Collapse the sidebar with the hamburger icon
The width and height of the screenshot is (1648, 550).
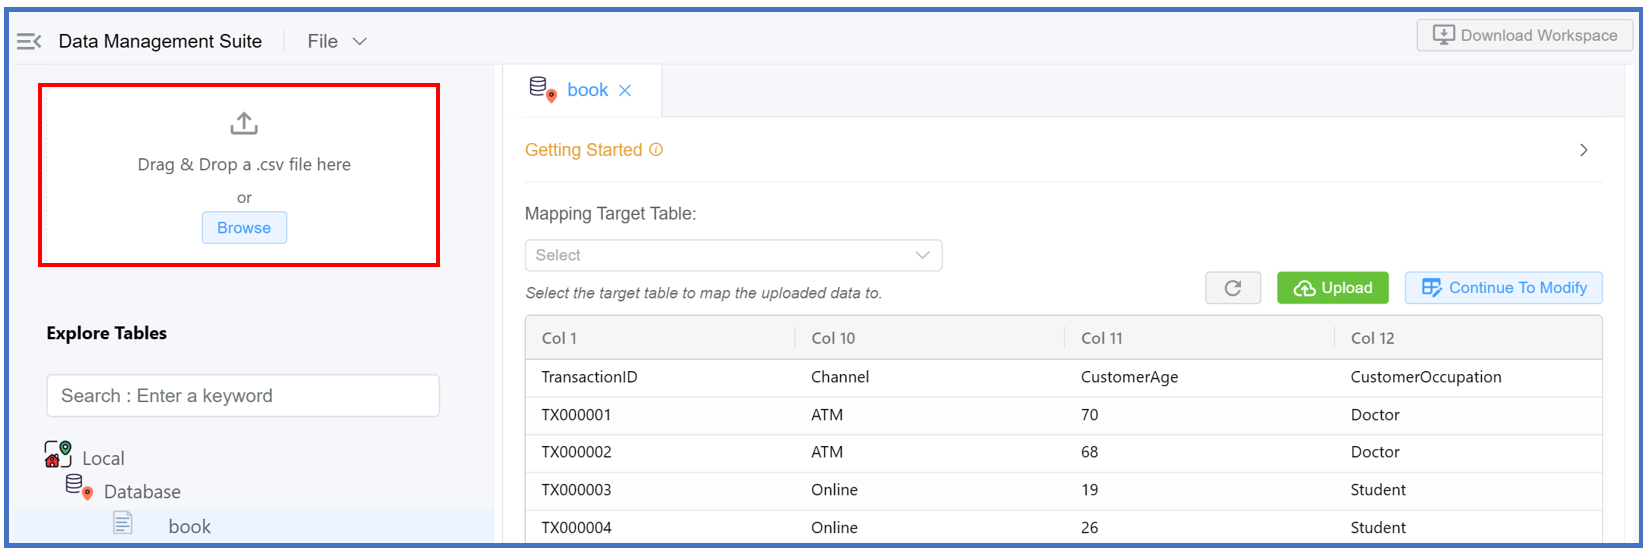tap(29, 41)
